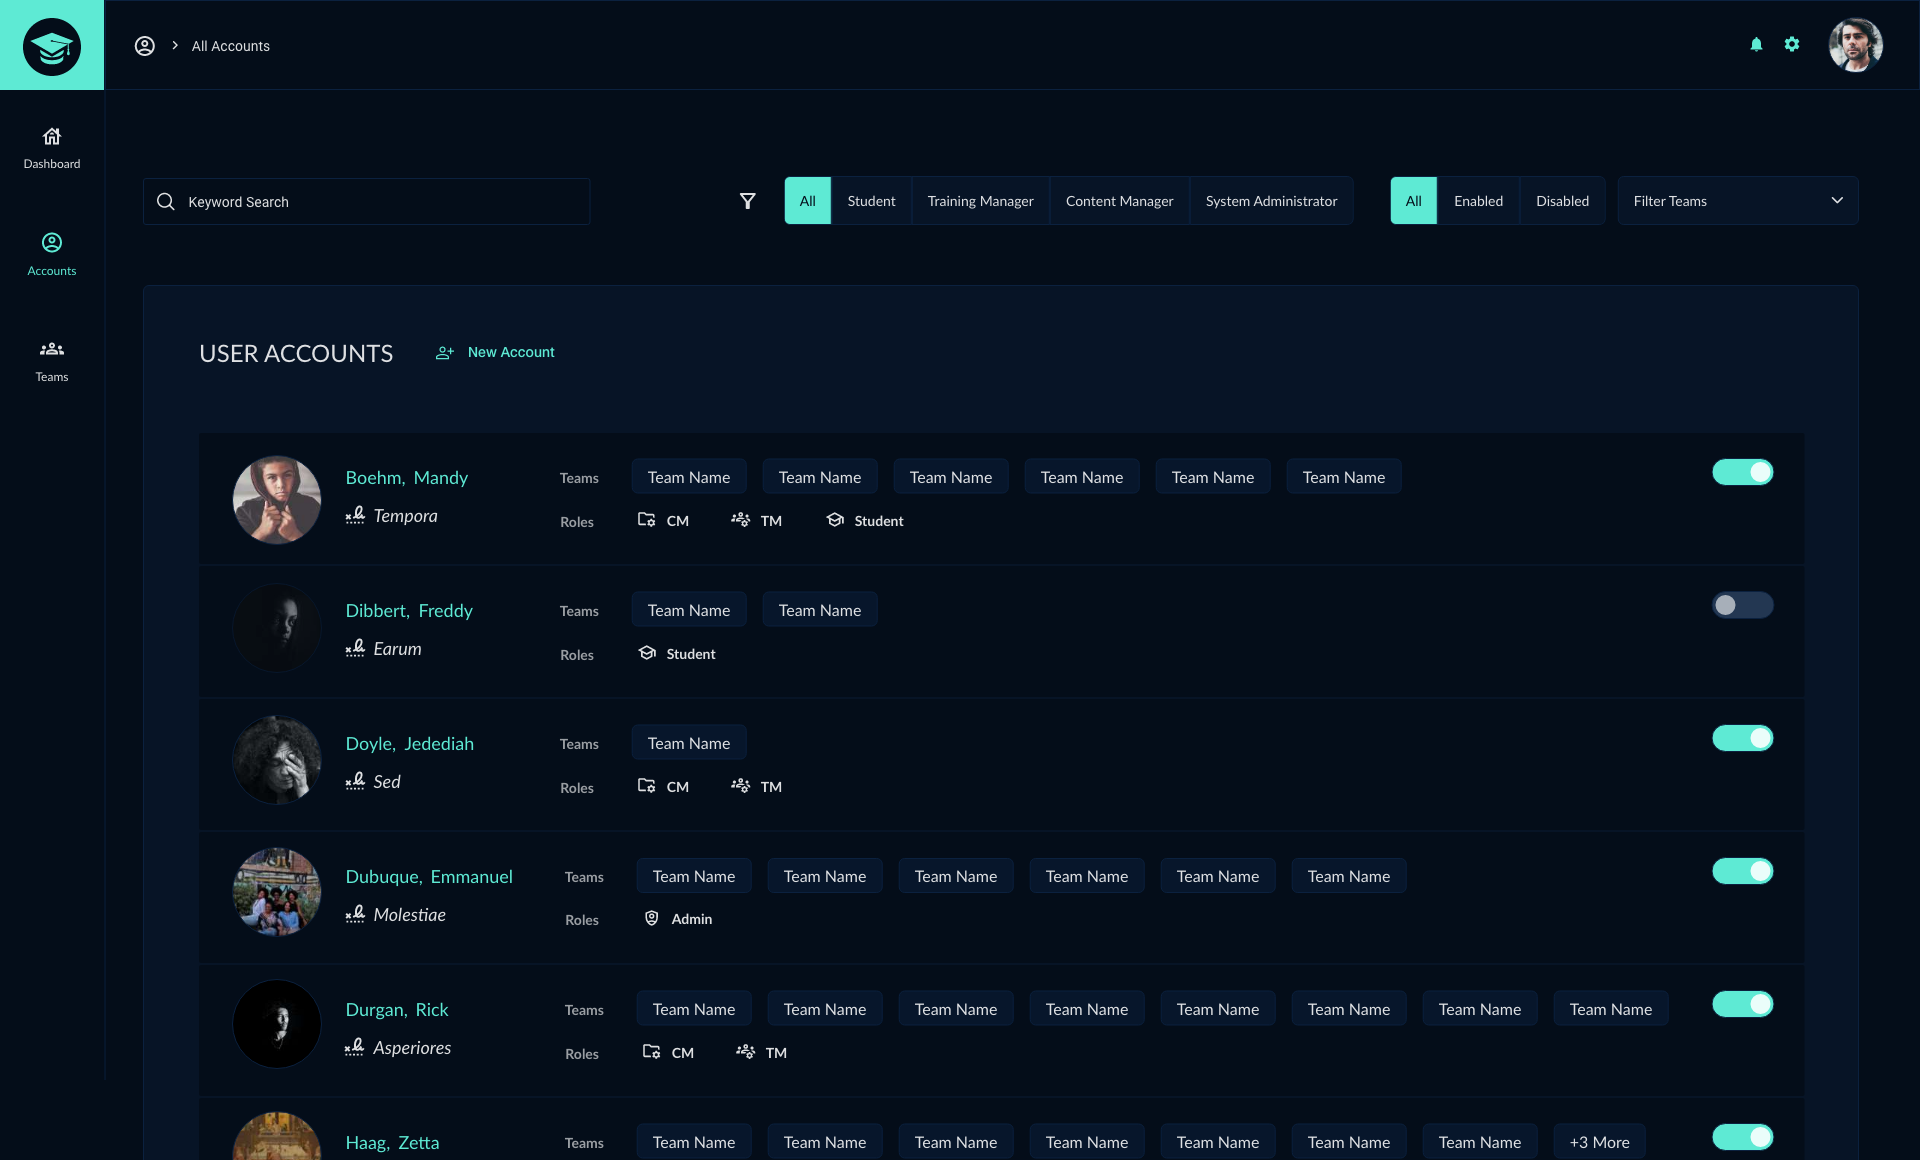
Task: Open Boehm, Mandy's account
Action: click(x=407, y=478)
